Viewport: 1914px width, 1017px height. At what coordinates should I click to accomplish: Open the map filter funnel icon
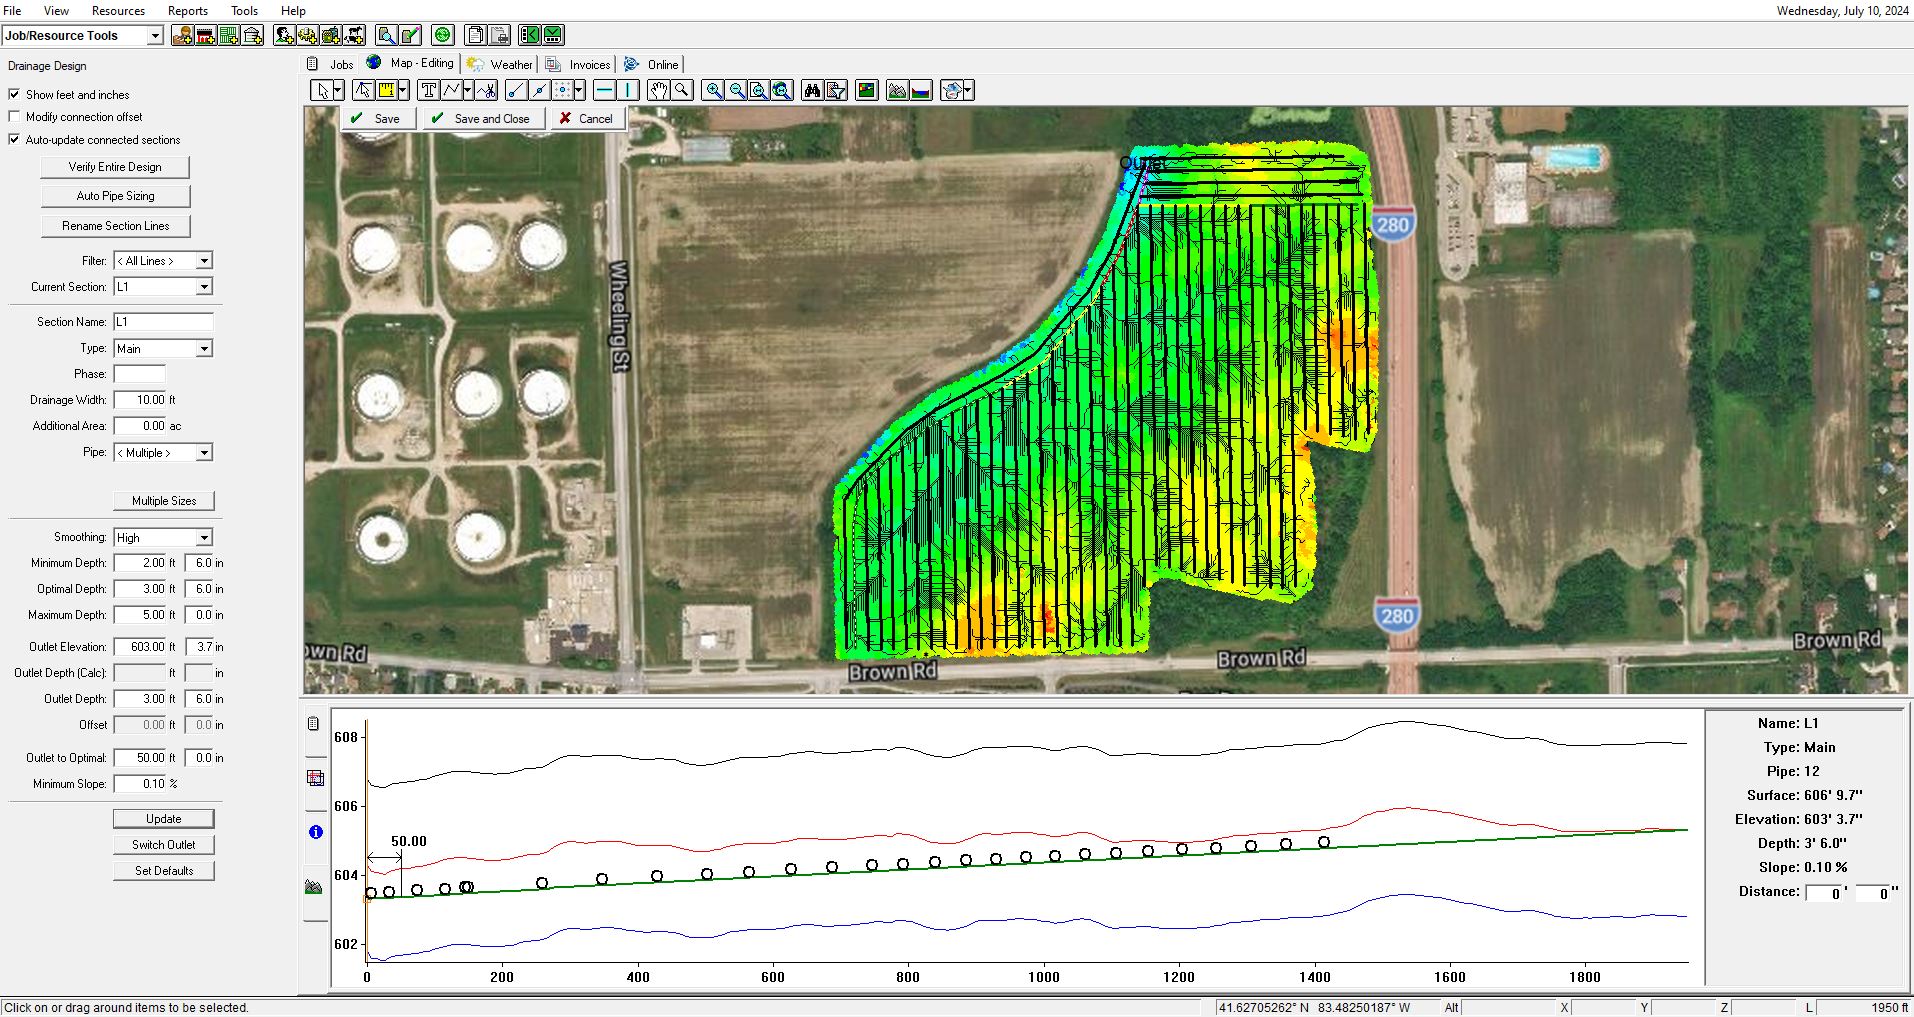pyautogui.click(x=836, y=91)
